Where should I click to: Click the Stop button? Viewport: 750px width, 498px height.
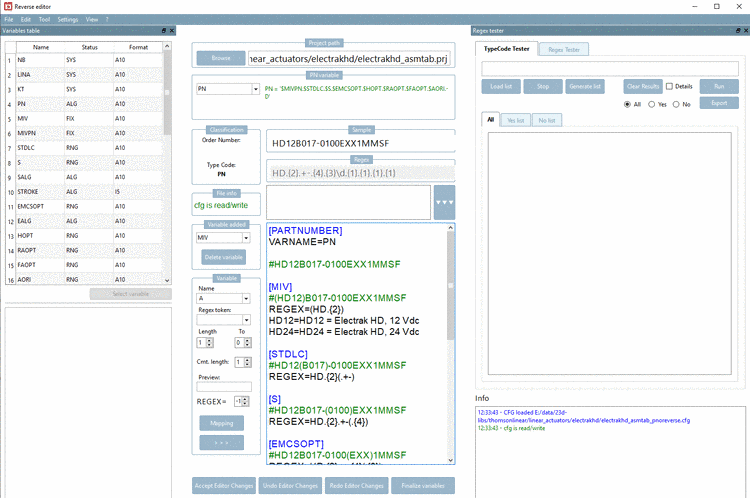[543, 87]
